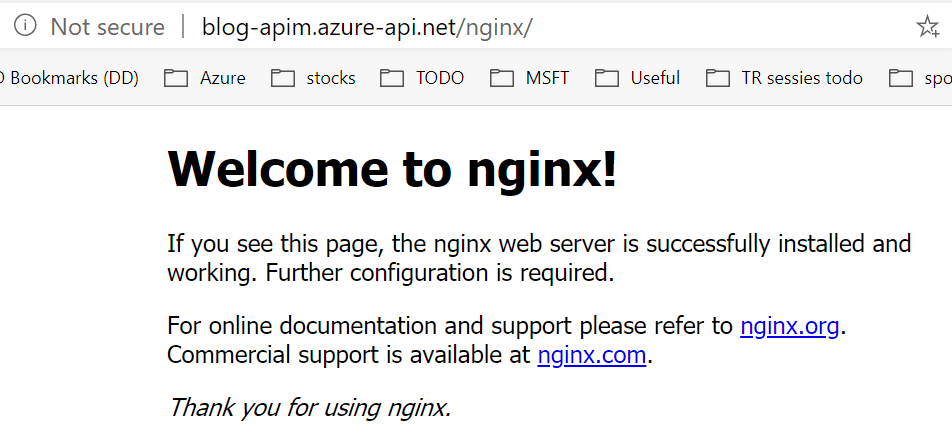Click the Thank you for using nginx text
This screenshot has height=444, width=952.
tap(309, 407)
